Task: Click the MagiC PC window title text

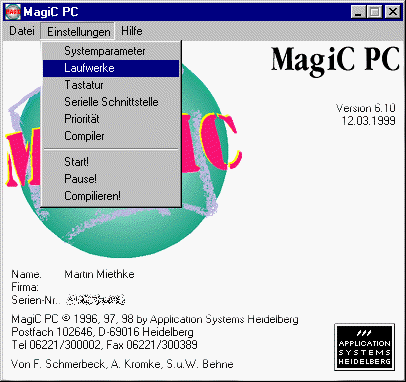Action: 51,12
